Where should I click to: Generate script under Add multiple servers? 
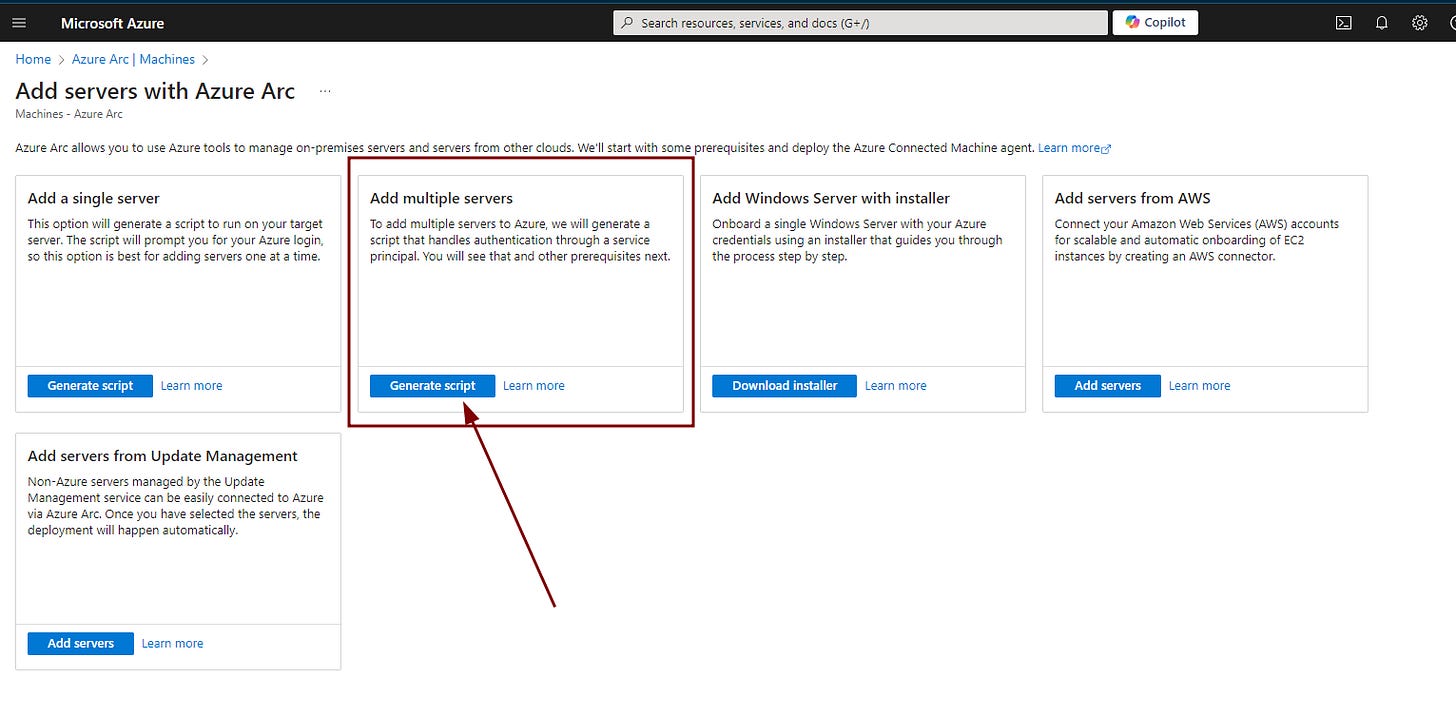click(x=432, y=385)
